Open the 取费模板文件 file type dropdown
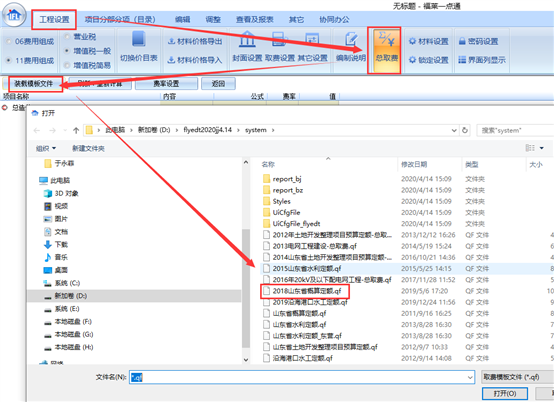Image resolution: width=554 pixels, height=402 pixels. coord(517,377)
